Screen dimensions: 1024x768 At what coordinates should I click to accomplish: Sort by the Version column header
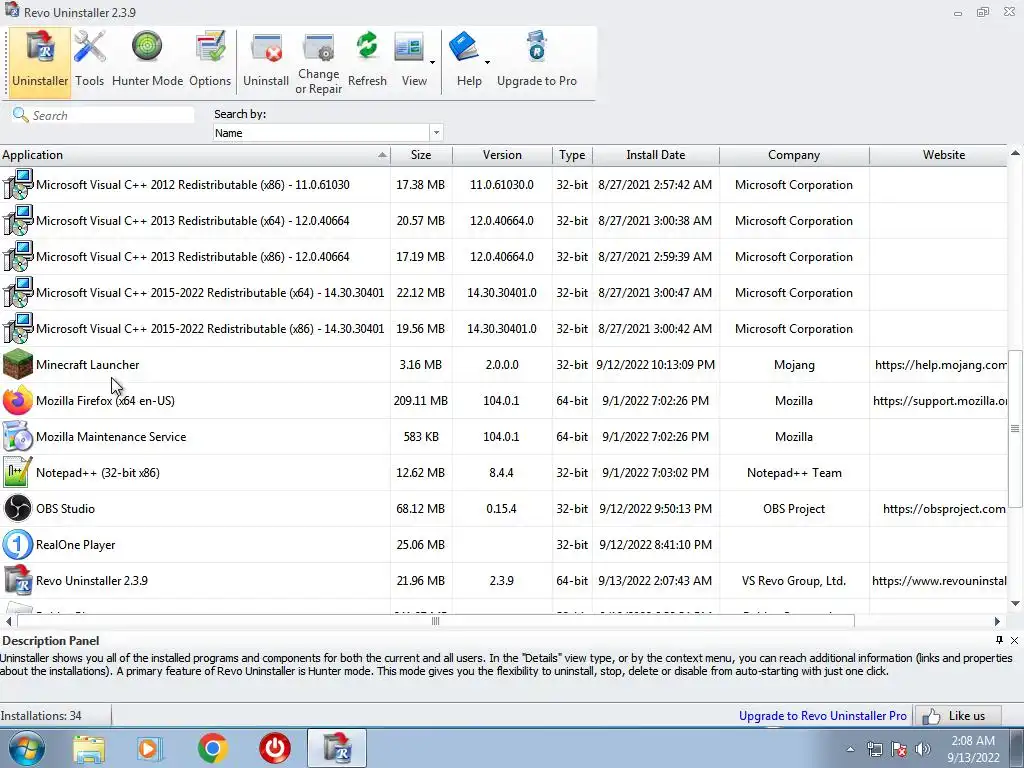pos(502,155)
